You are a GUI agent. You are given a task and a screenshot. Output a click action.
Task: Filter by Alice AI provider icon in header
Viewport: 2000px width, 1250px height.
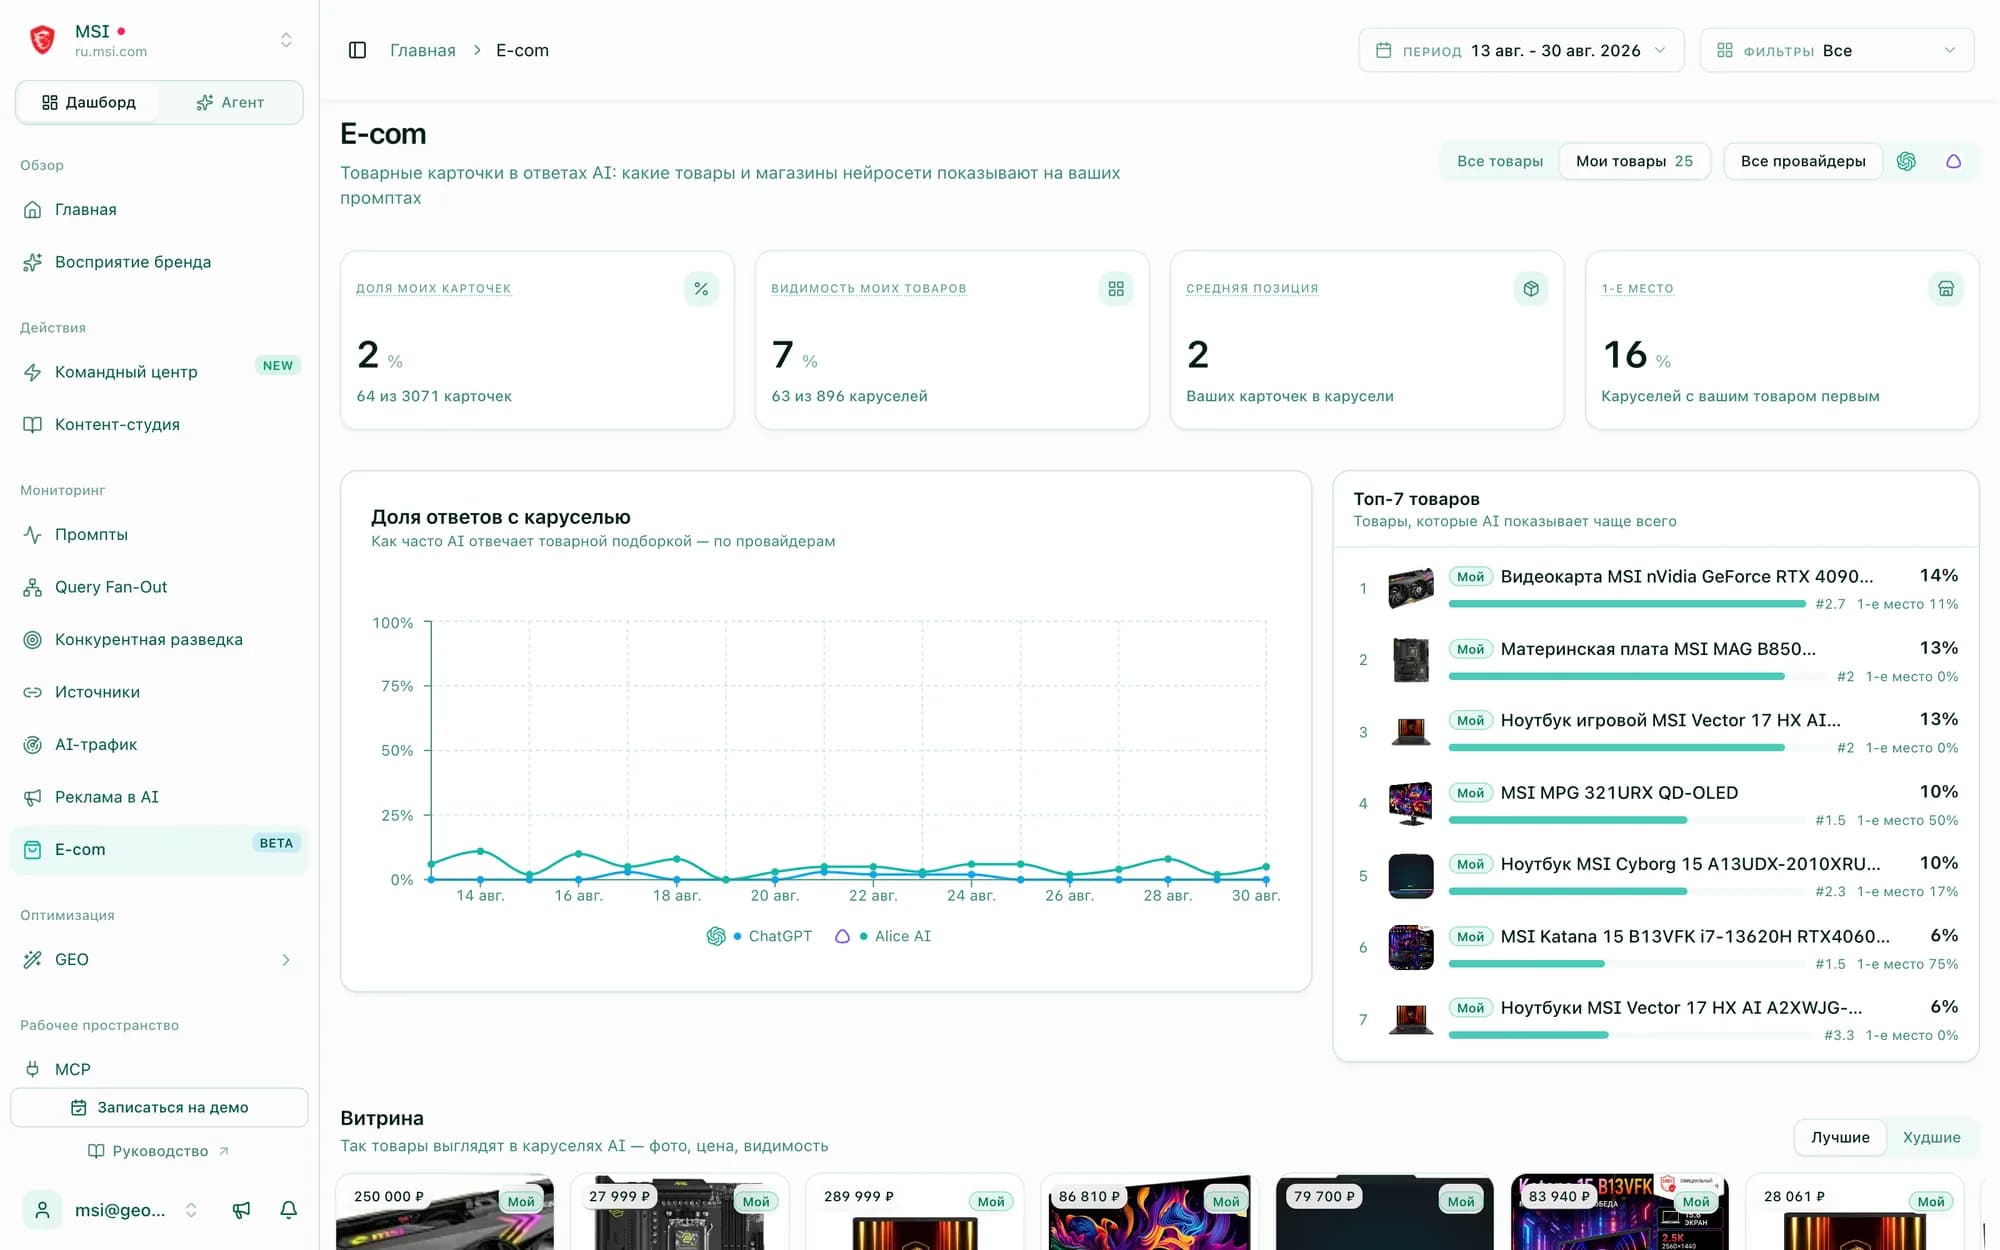tap(1953, 161)
